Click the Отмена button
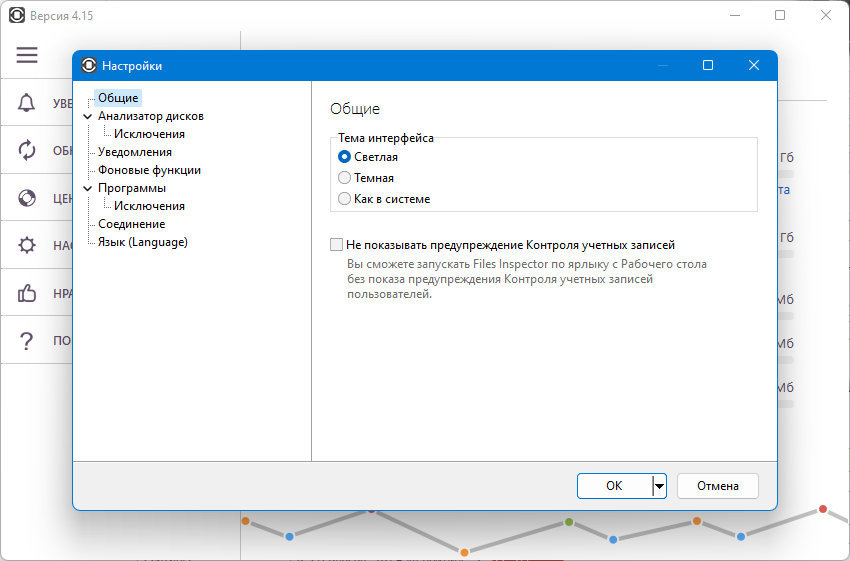 [x=718, y=486]
